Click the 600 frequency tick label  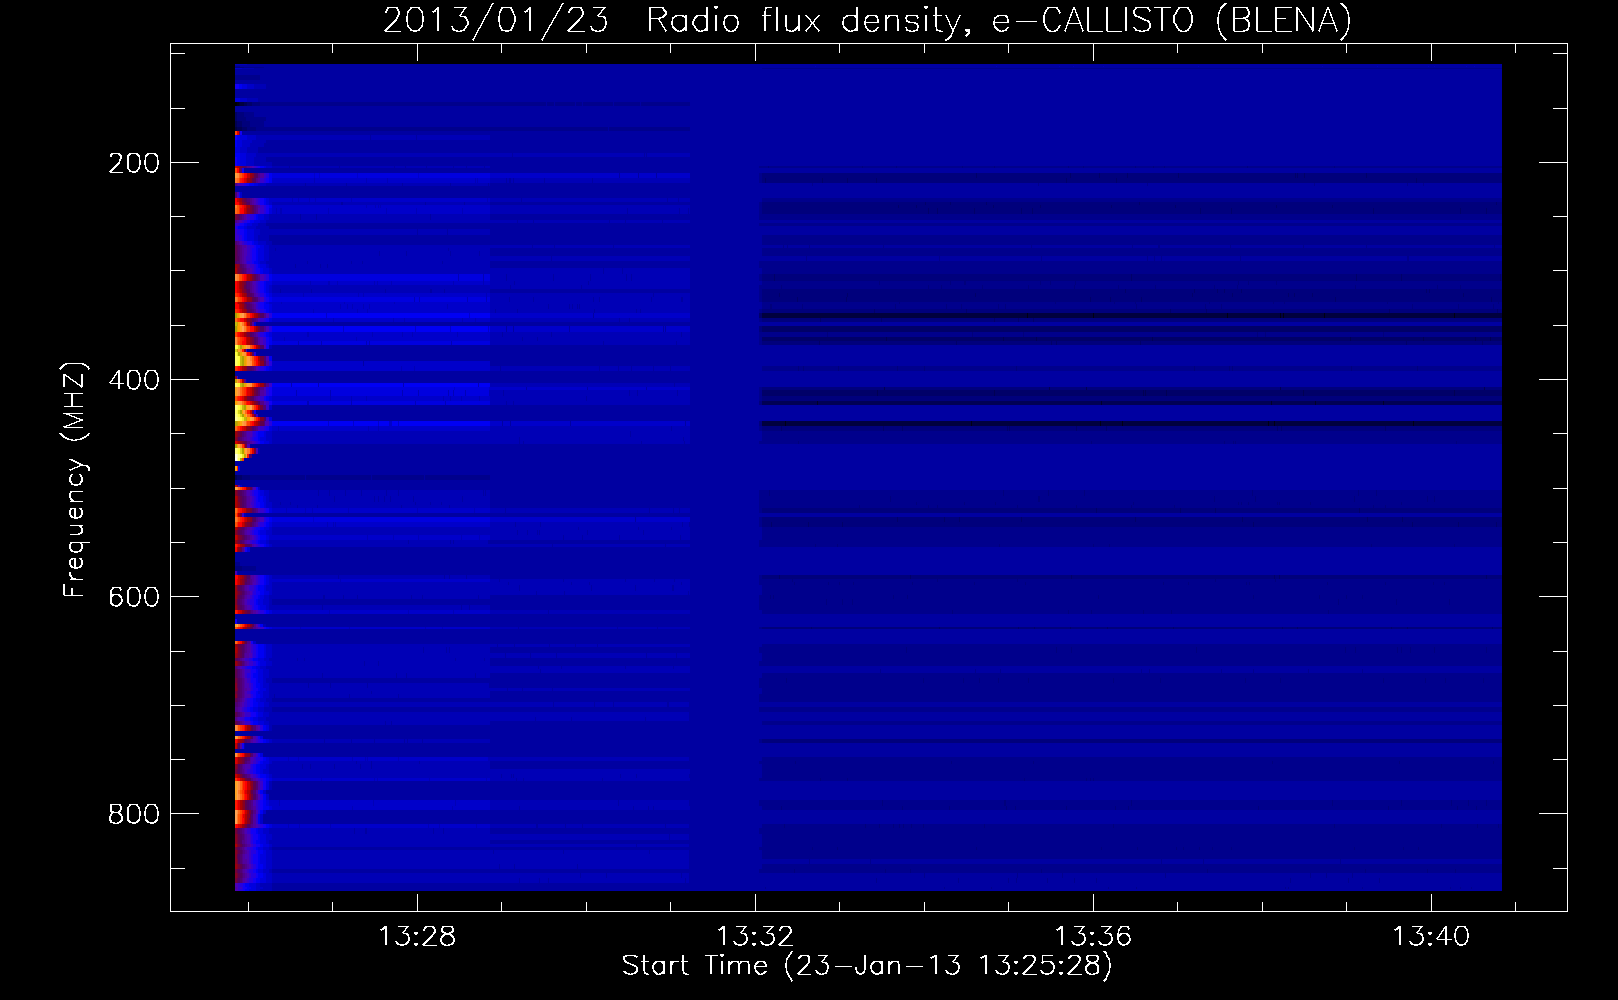134,597
